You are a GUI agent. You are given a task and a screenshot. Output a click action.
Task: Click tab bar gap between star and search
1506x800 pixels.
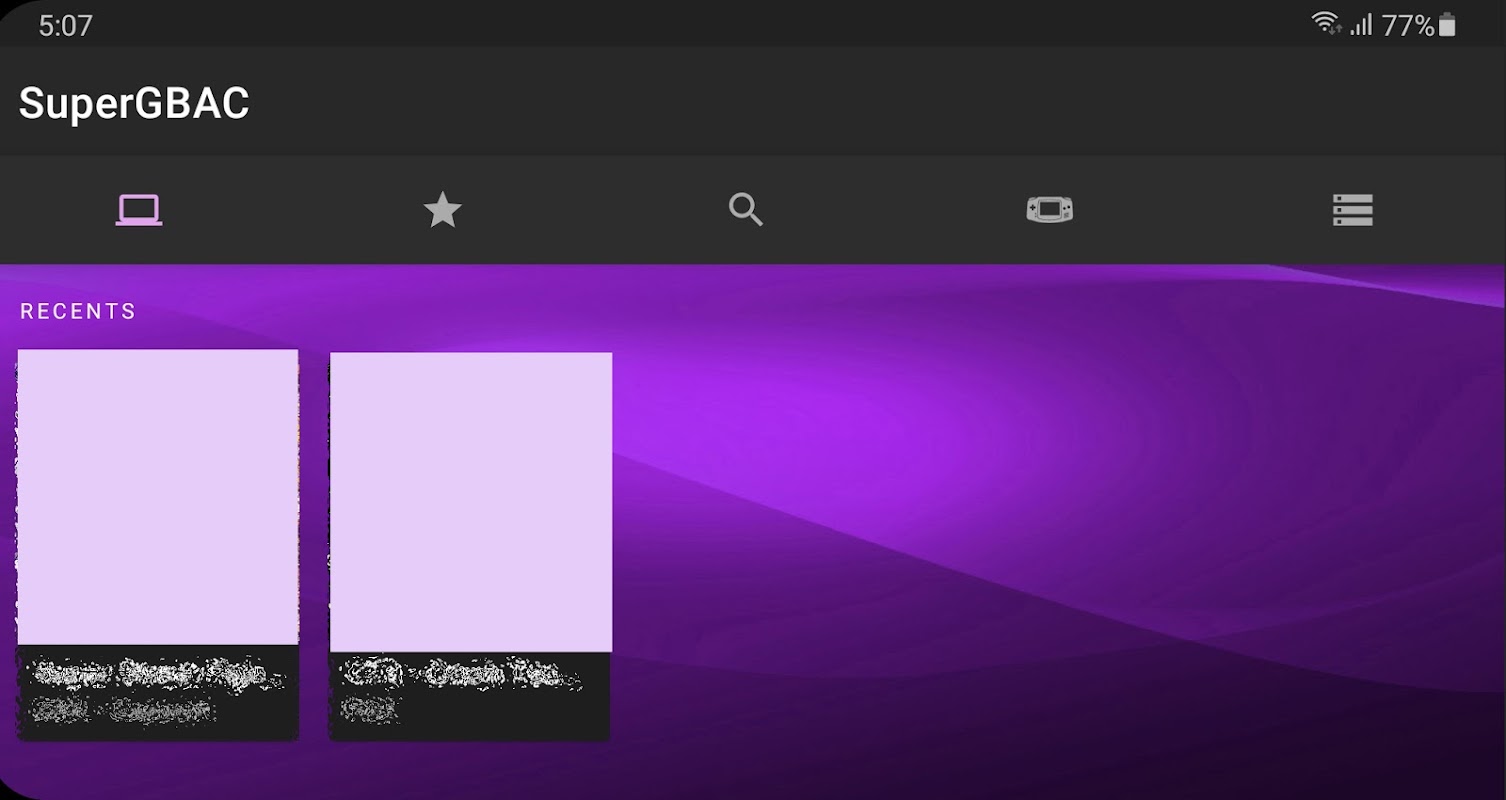[594, 210]
